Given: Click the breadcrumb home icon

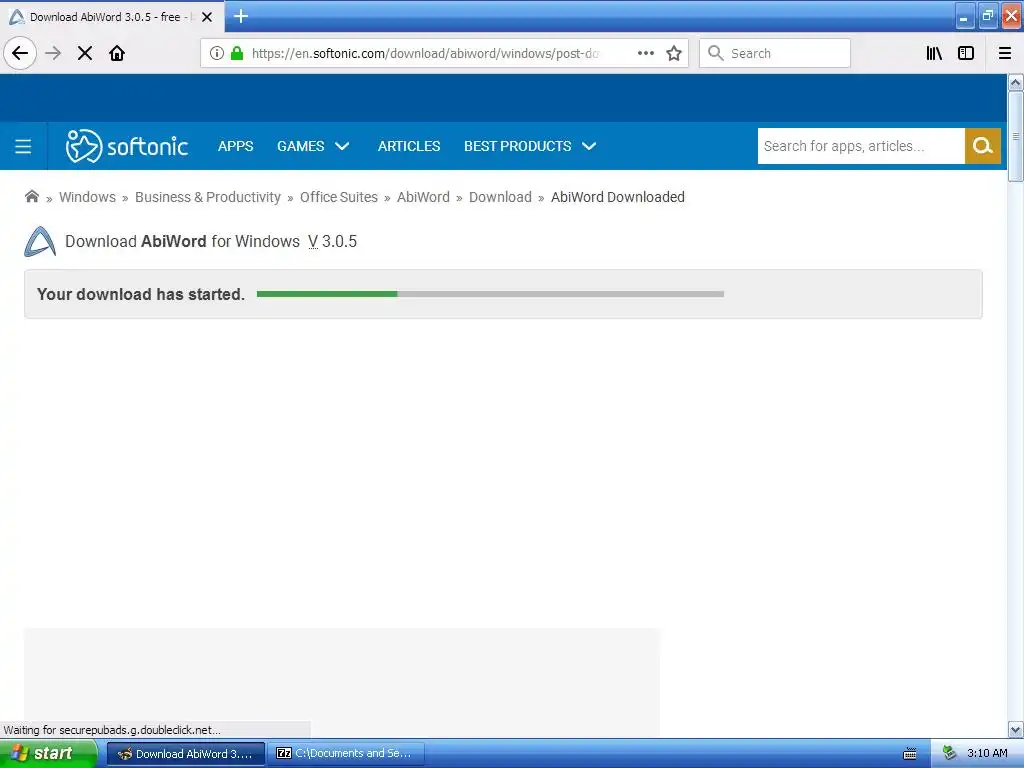Looking at the screenshot, I should 31,197.
